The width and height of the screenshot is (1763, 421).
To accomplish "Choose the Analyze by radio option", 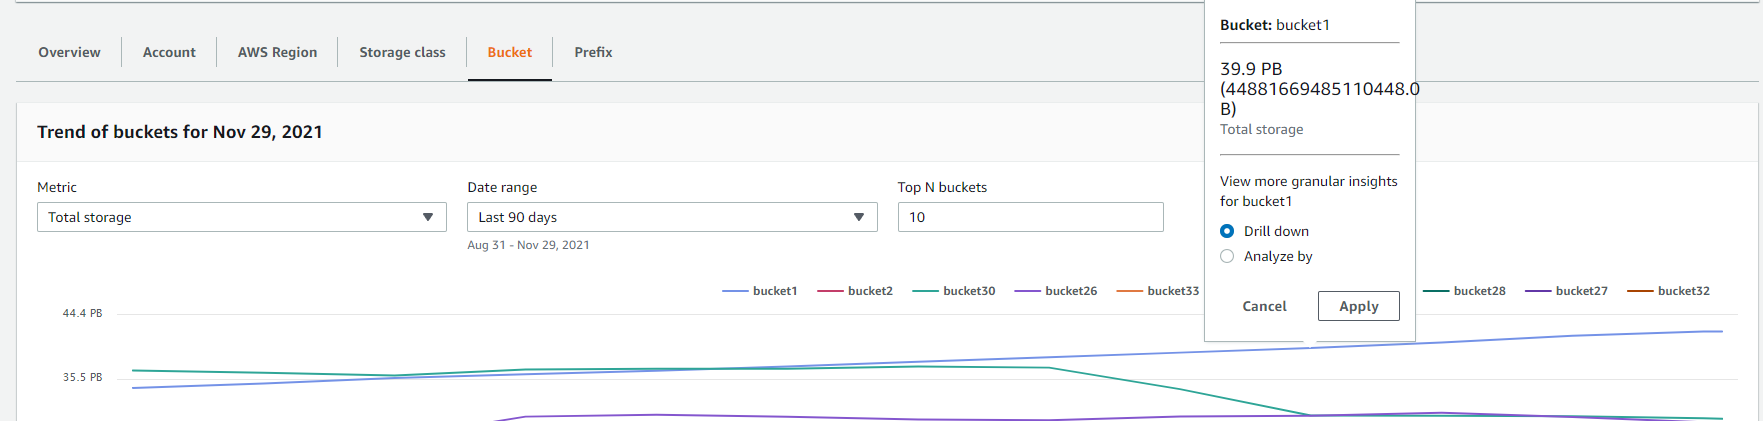I will [1227, 256].
